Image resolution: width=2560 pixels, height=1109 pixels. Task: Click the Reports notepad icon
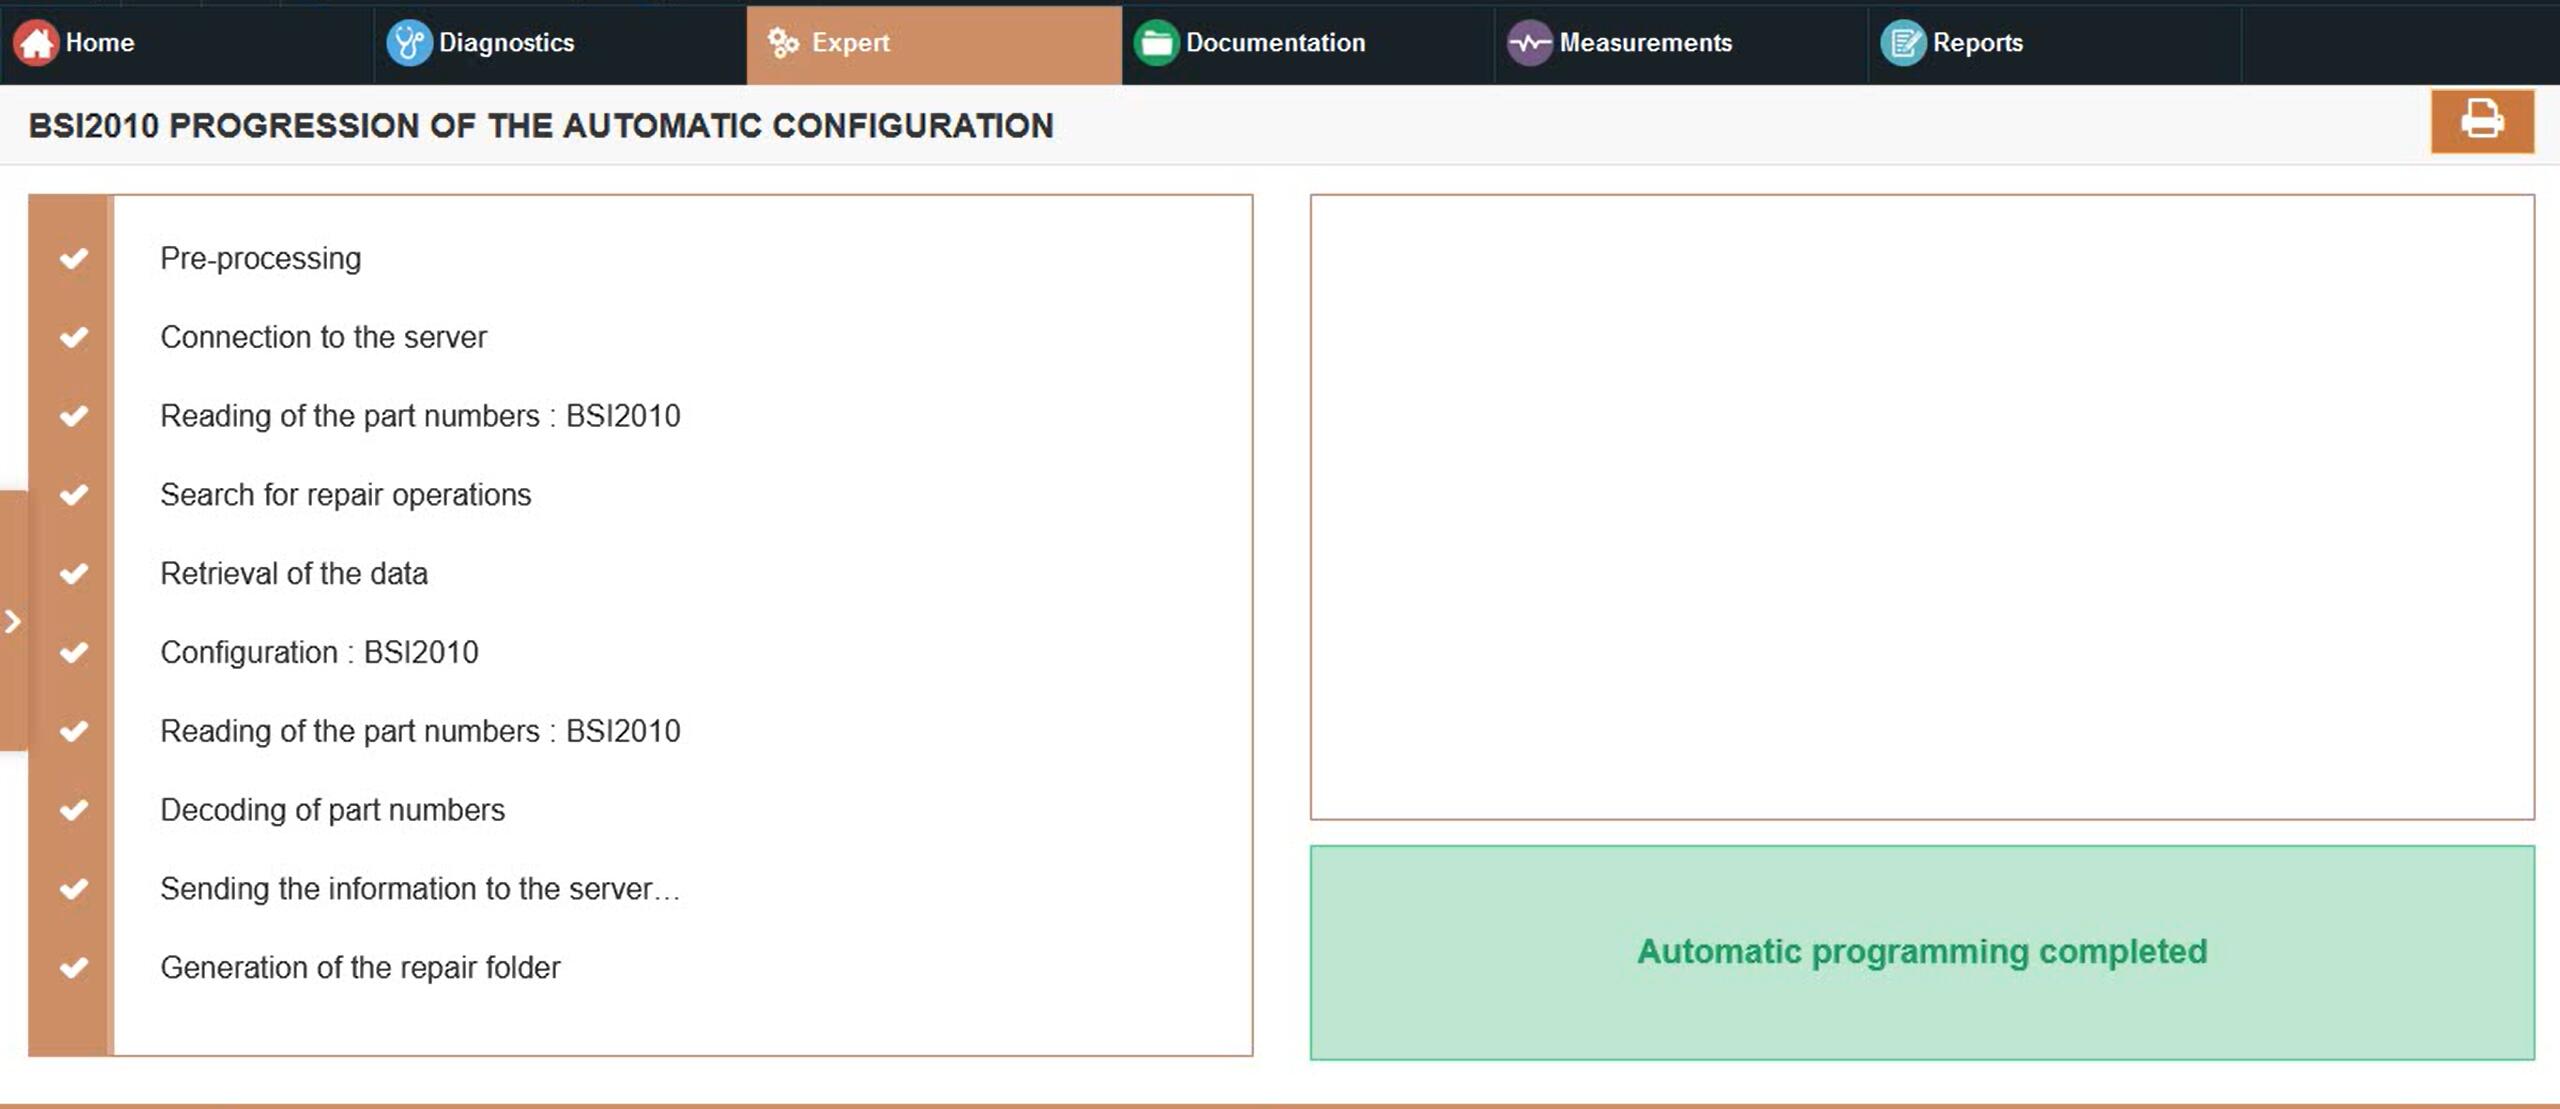1902,43
